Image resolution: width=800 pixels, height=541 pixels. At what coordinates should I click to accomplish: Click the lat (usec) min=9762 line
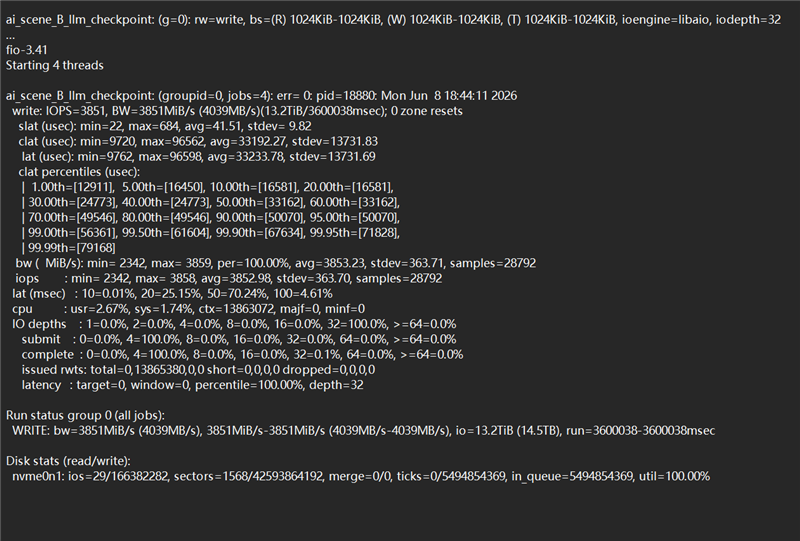click(198, 157)
